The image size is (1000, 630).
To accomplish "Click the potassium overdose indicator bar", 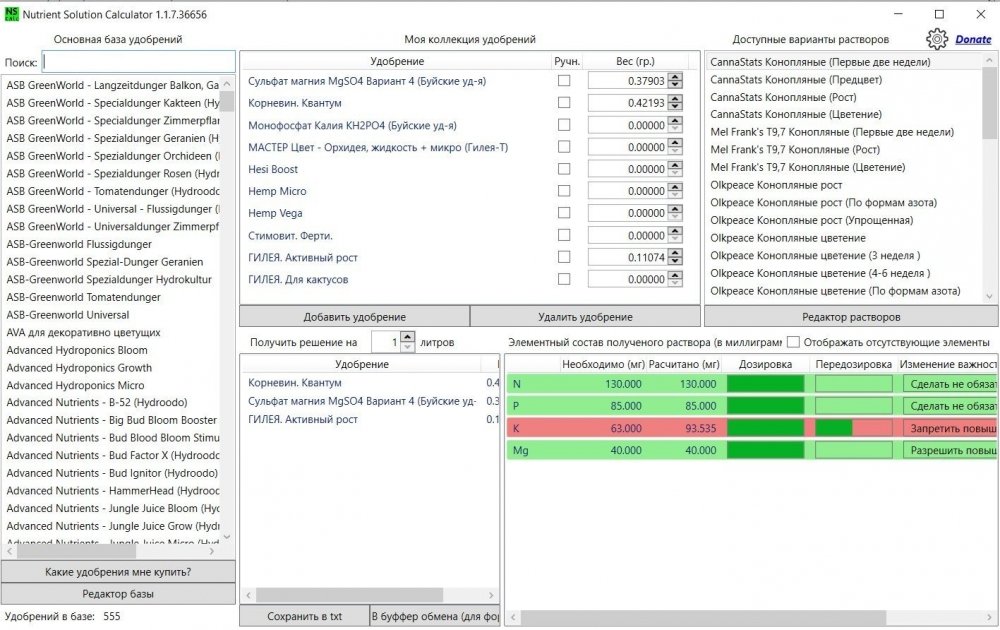I will pos(853,428).
